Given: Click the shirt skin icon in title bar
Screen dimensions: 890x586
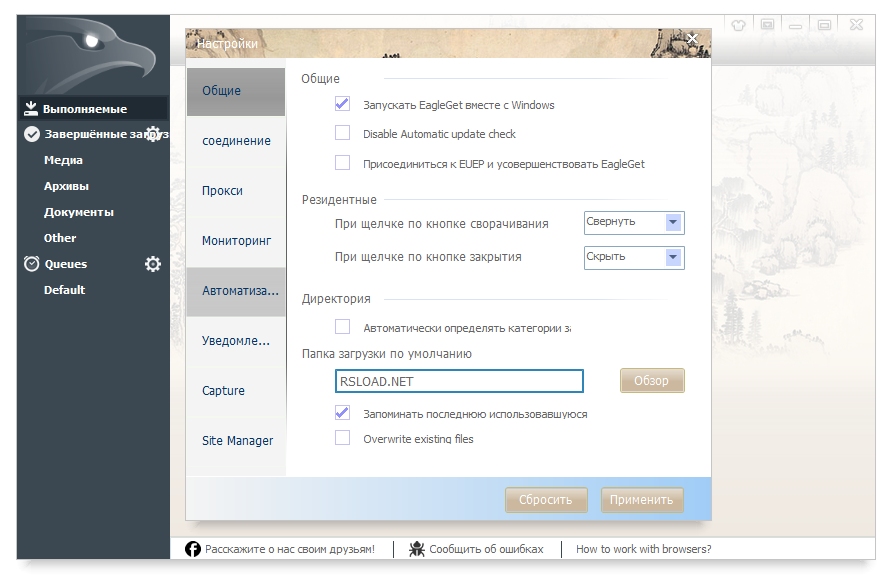Looking at the screenshot, I should 738,25.
